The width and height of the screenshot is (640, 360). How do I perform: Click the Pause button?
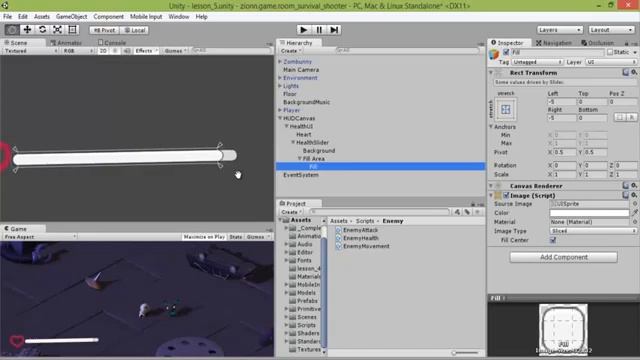coord(319,30)
